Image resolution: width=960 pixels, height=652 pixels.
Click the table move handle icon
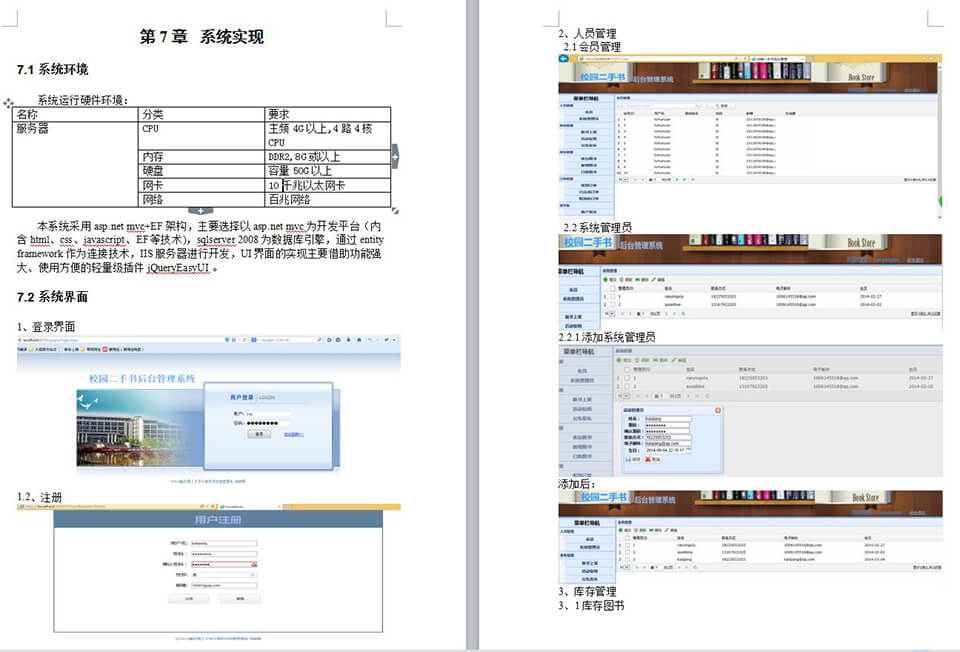point(9,102)
